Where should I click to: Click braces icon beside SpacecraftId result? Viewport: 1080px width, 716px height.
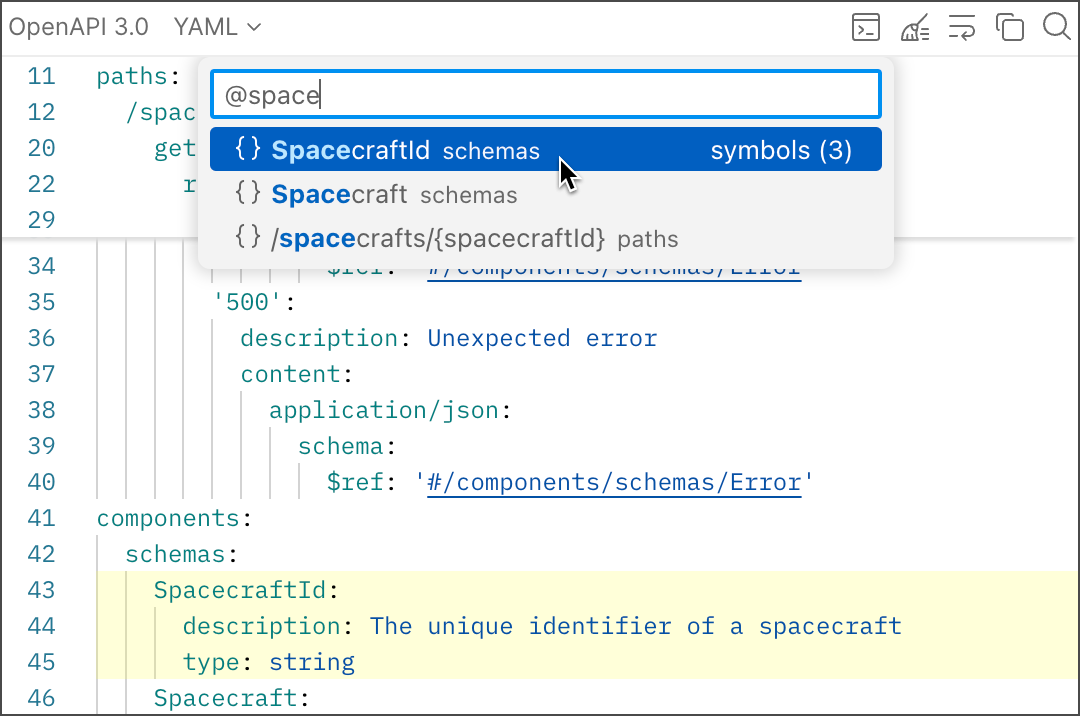[247, 150]
